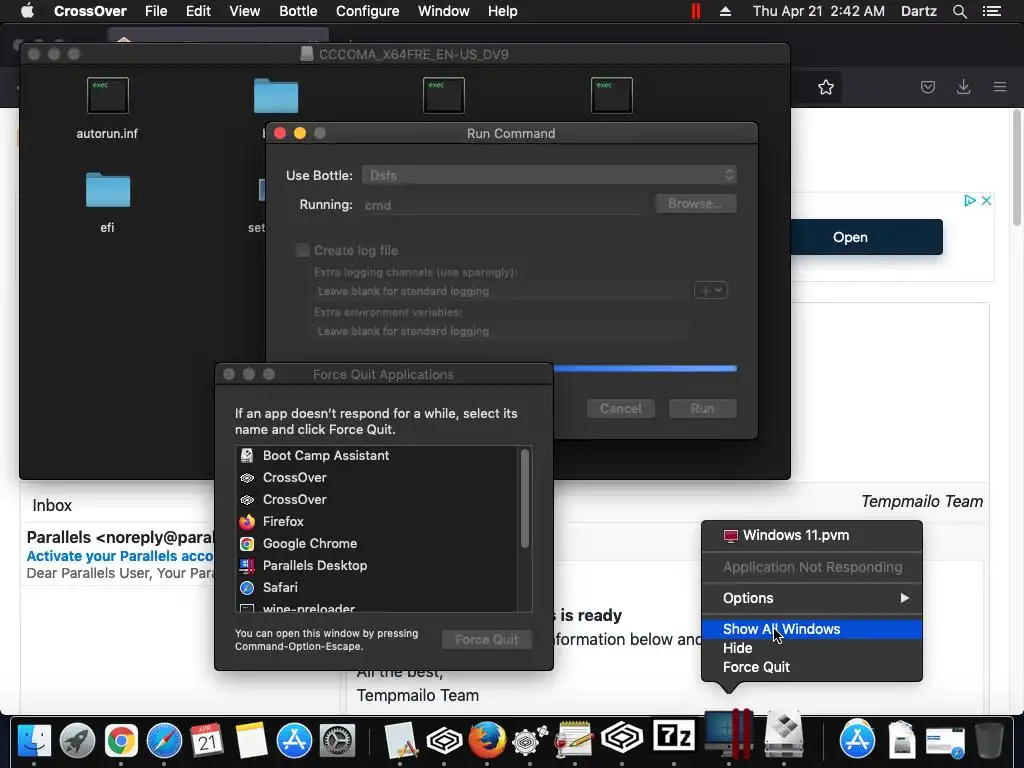
Task: Open the Firefox hamburger menu
Action: click(x=1000, y=87)
